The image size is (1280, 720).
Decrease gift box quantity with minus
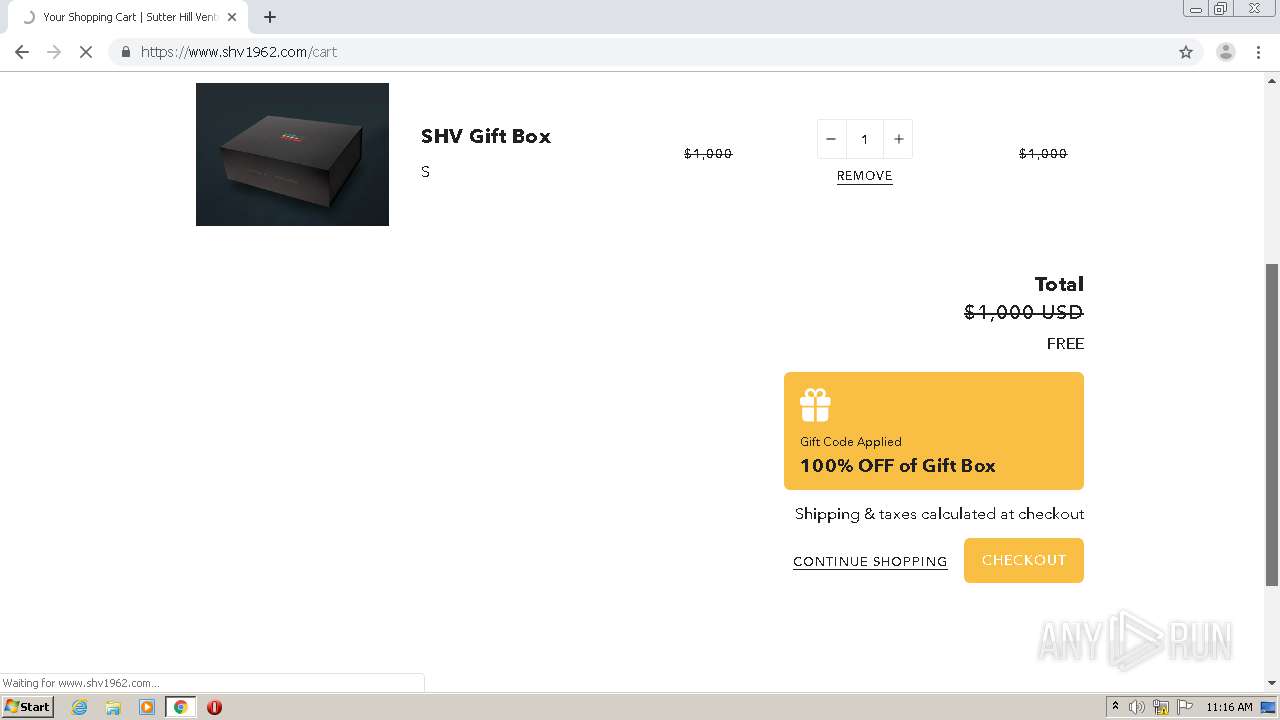[x=832, y=139]
